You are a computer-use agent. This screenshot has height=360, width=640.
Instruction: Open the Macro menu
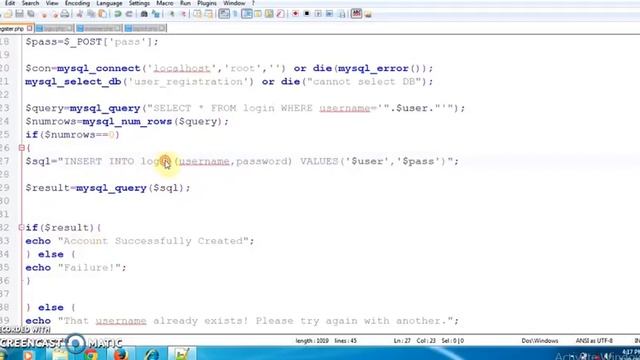tap(165, 3)
